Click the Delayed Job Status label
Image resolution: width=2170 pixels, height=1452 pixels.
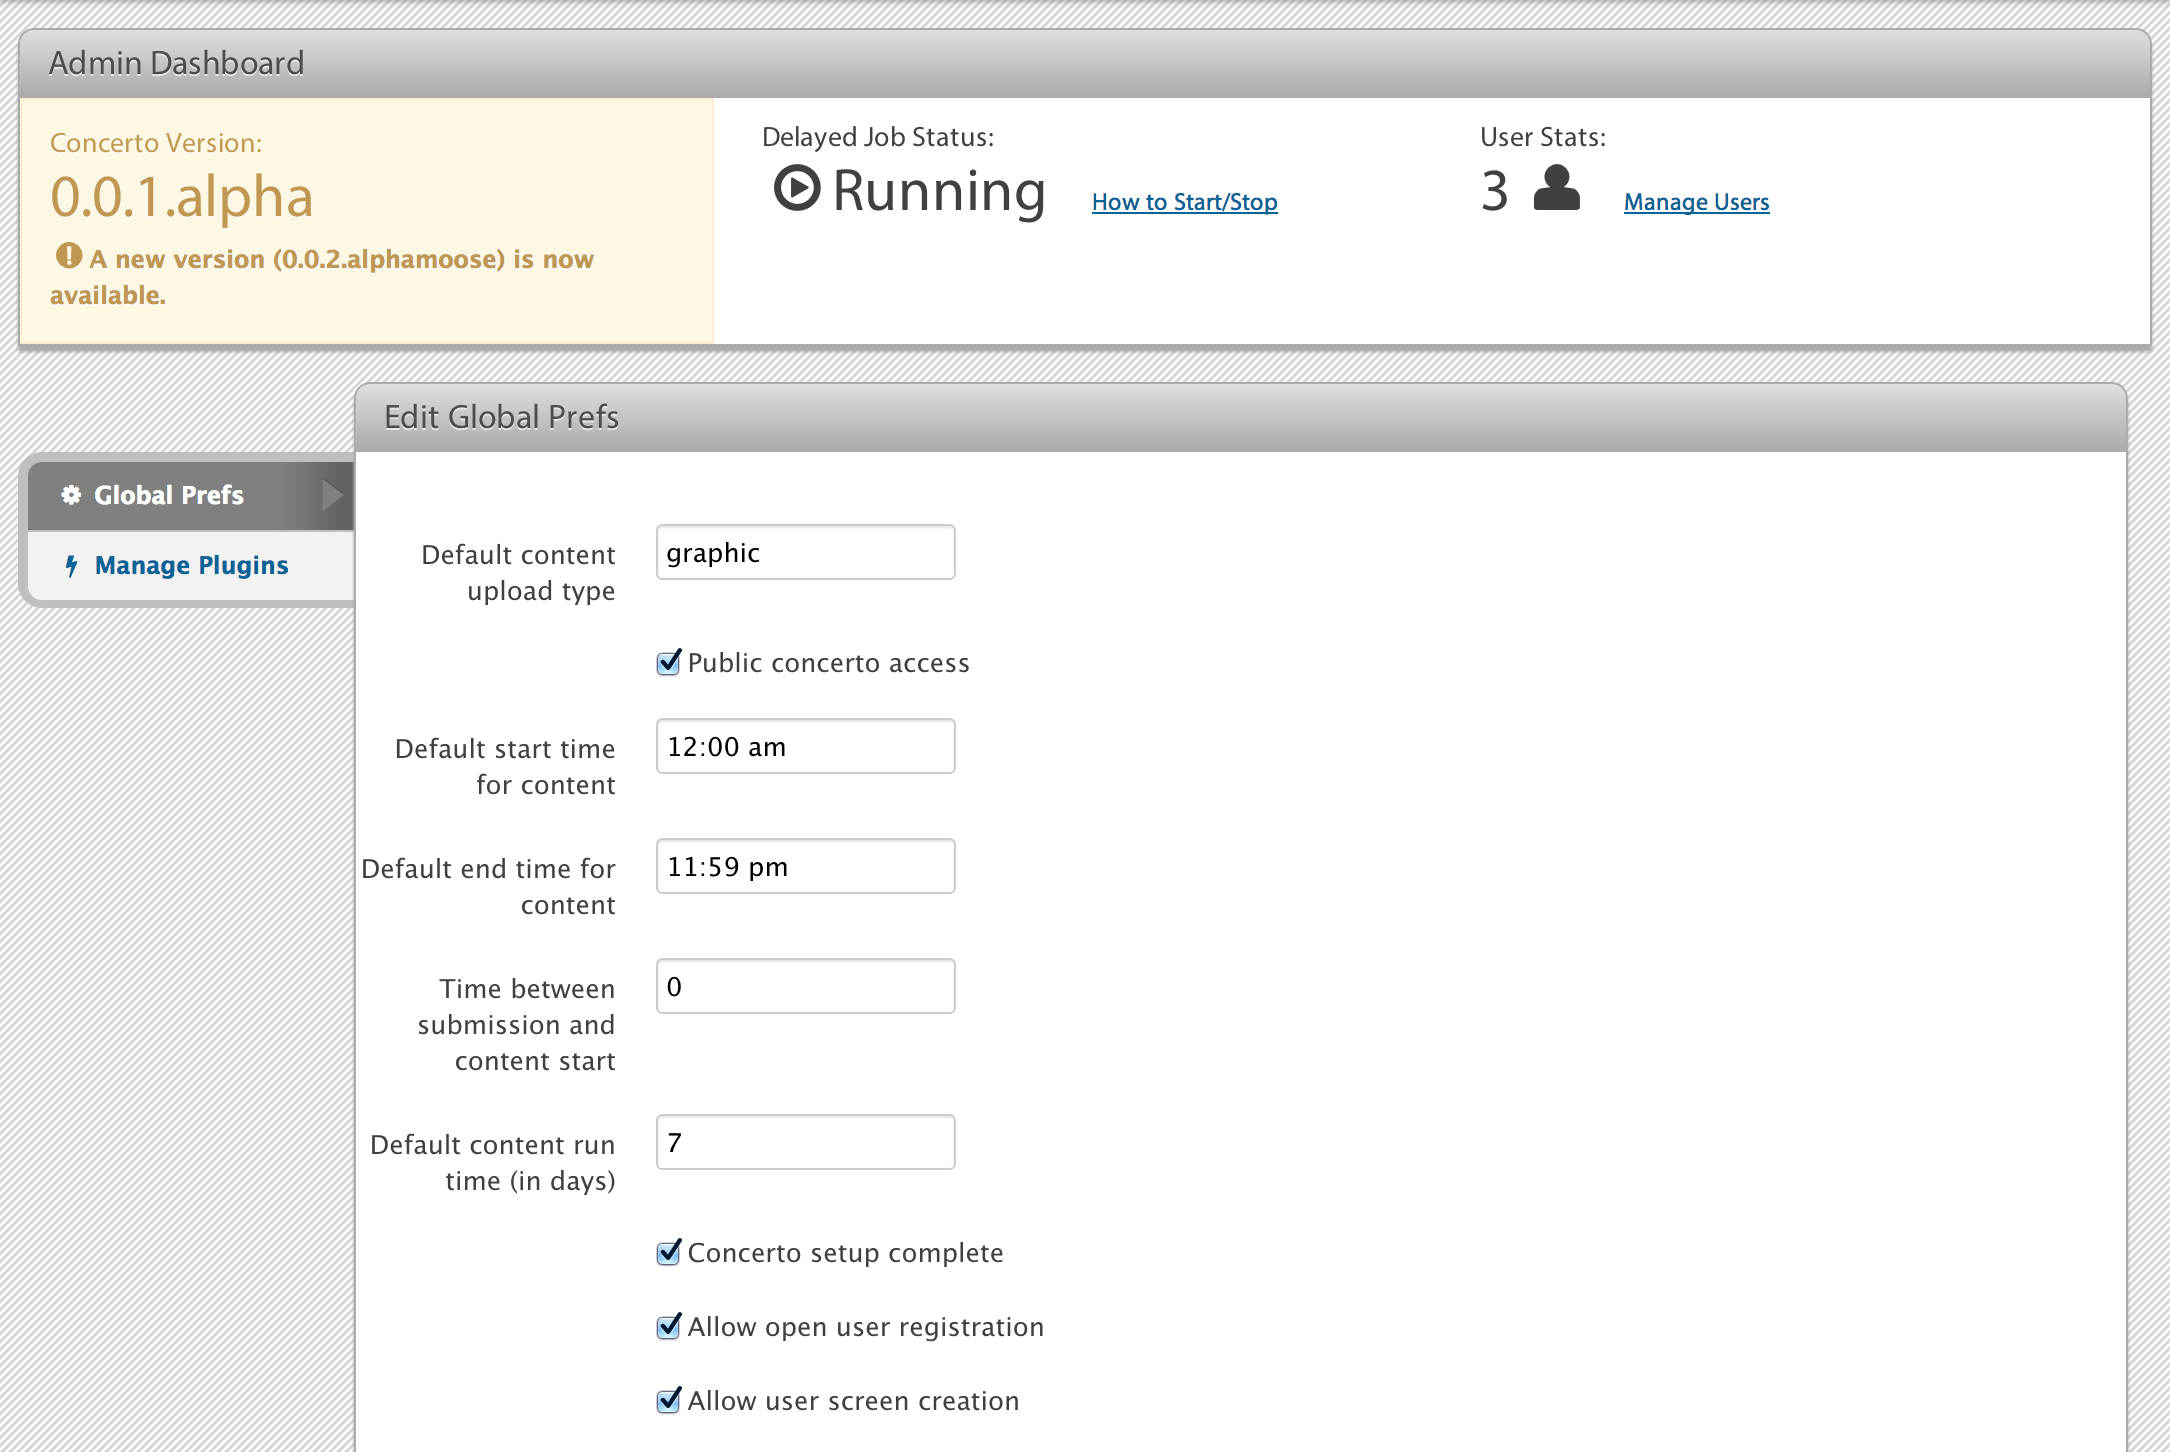[878, 137]
